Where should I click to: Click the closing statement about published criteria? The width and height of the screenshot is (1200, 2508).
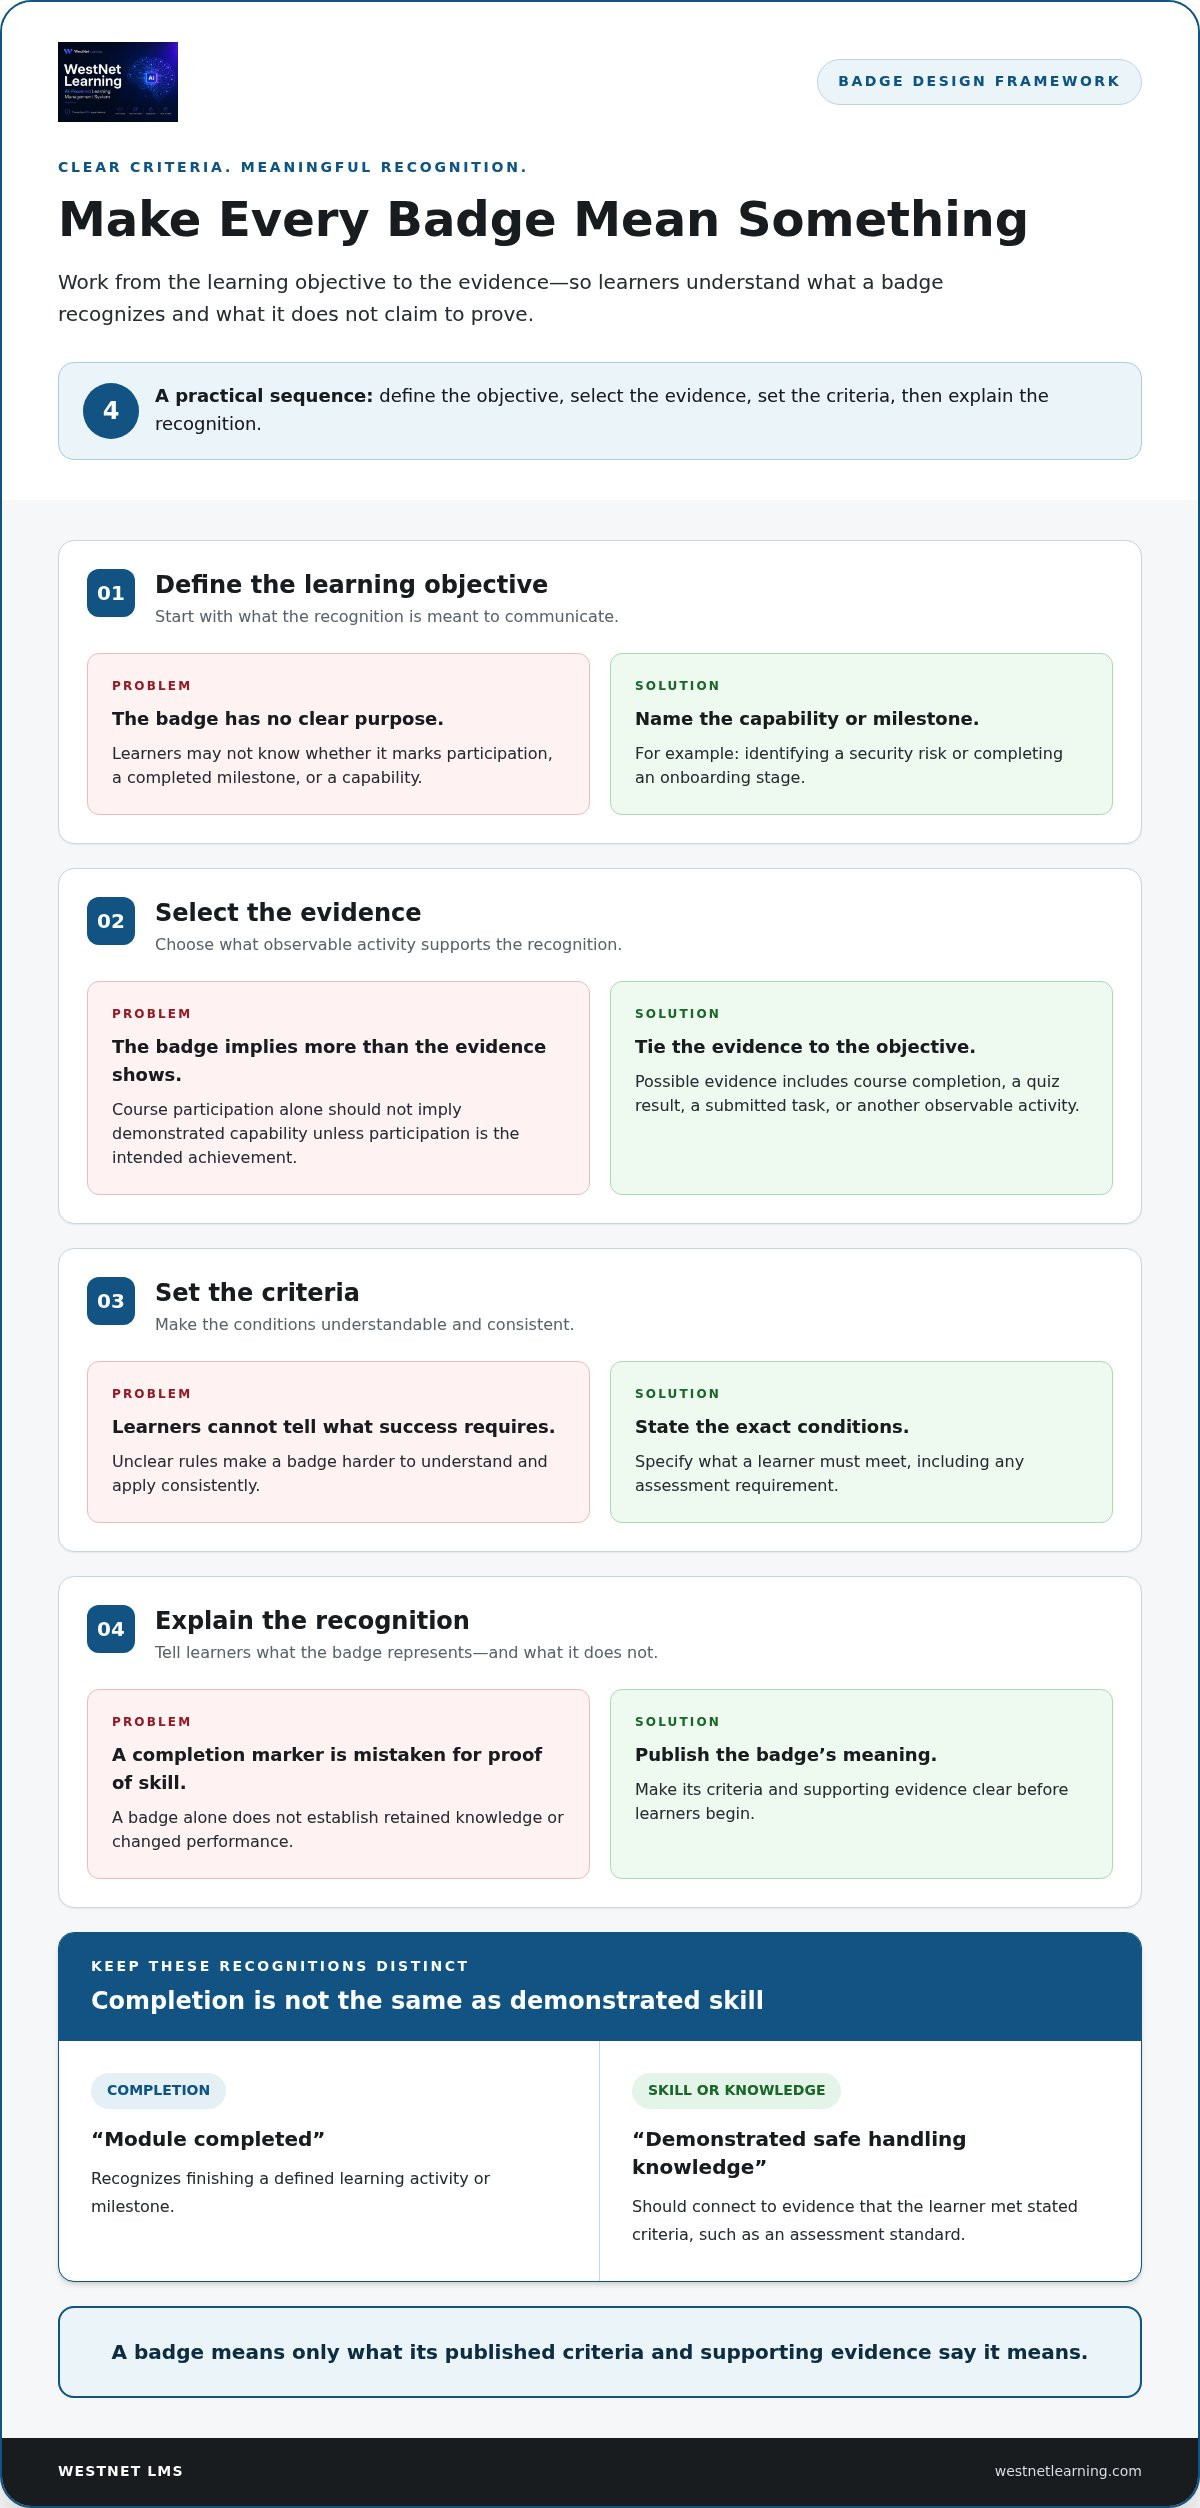pyautogui.click(x=600, y=2352)
